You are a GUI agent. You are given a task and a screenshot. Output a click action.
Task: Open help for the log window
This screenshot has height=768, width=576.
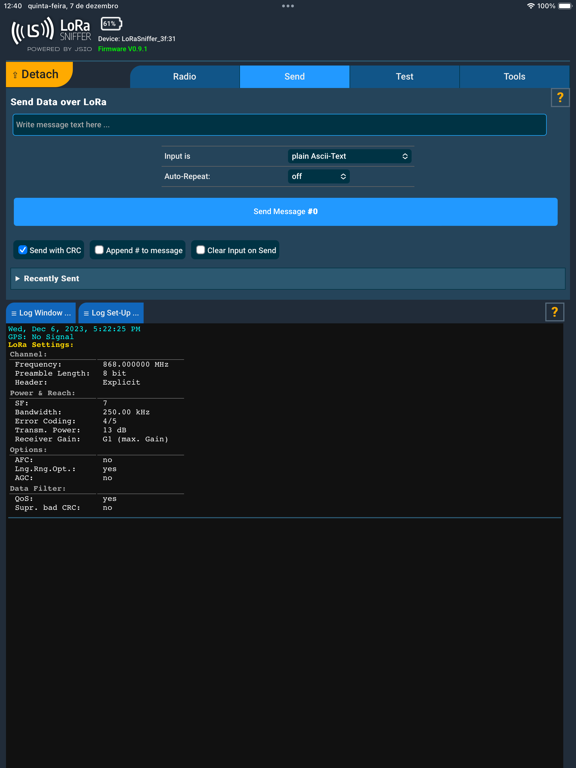(x=554, y=312)
